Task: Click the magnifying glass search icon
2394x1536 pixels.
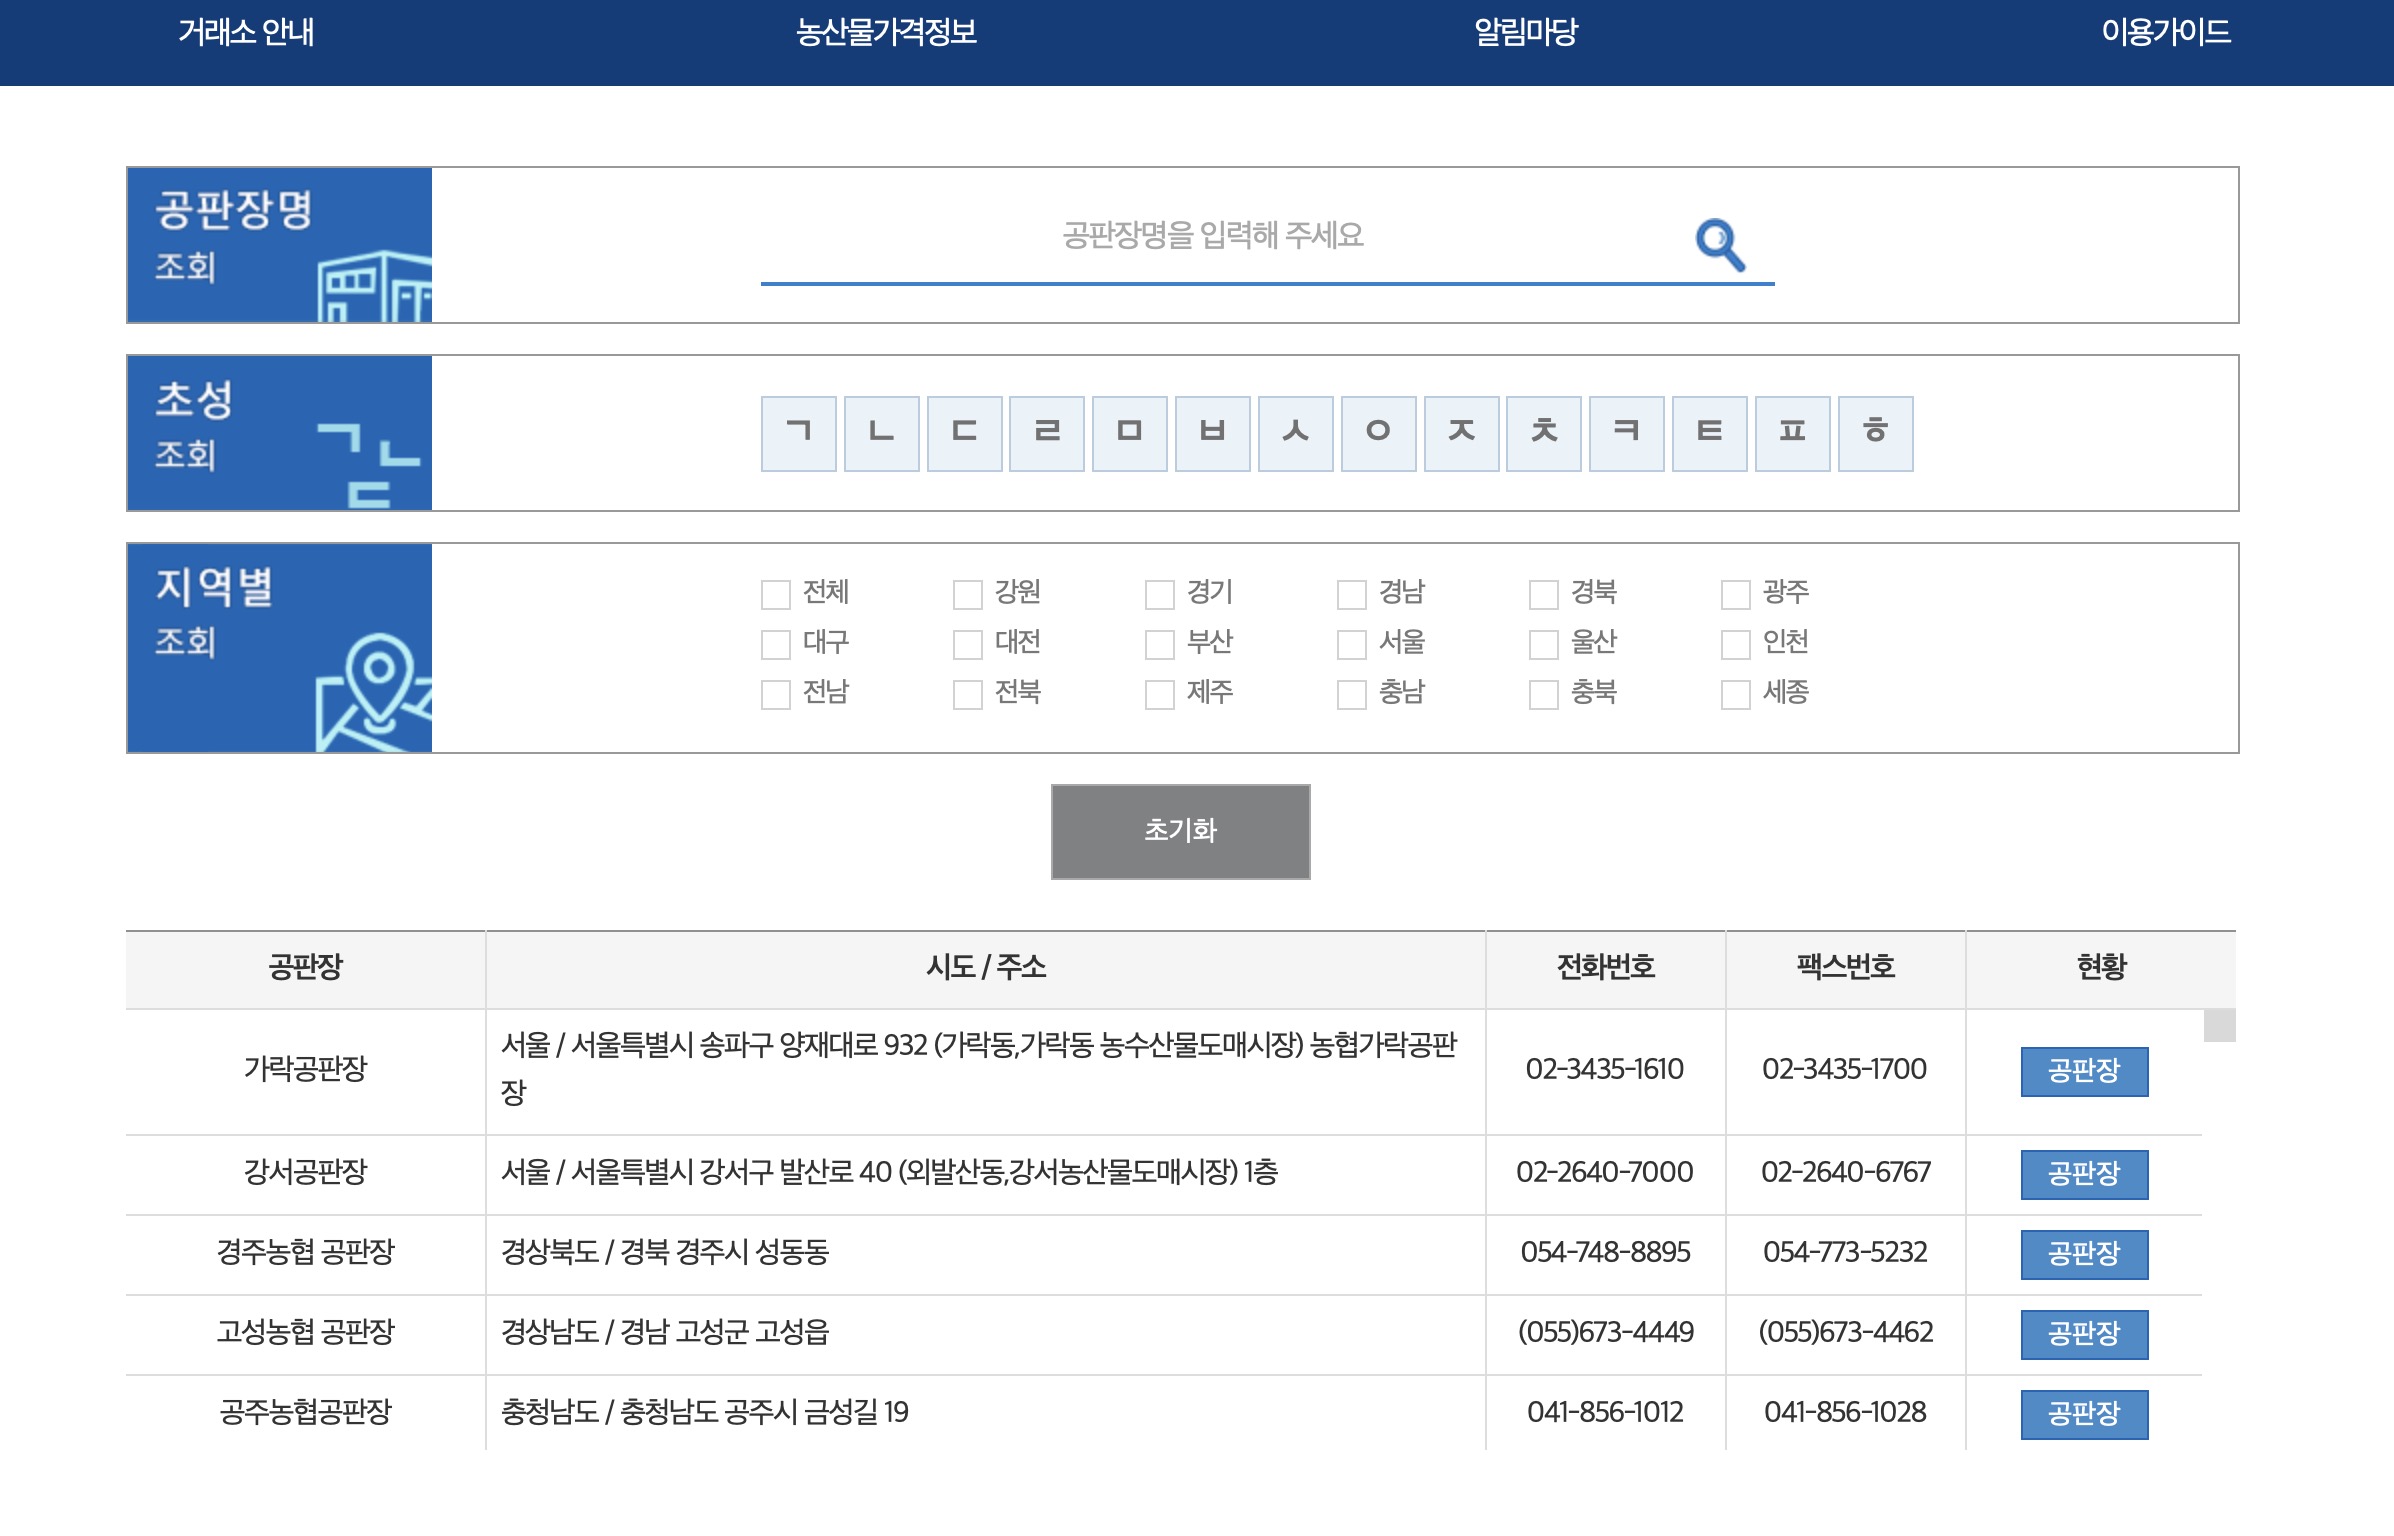Action: click(x=1719, y=244)
